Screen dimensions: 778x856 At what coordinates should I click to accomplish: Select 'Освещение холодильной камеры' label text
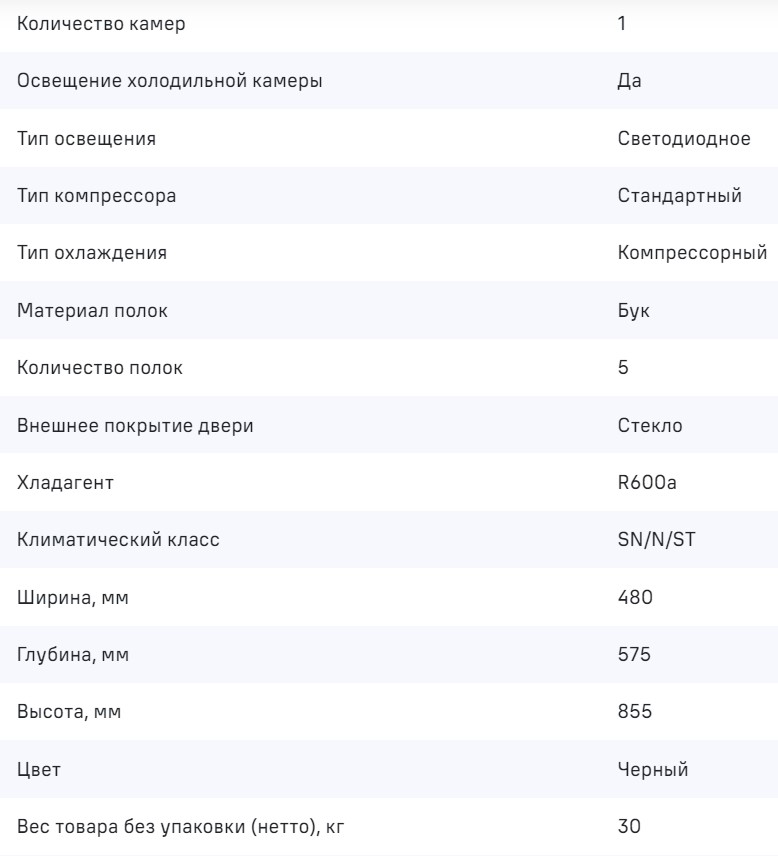click(x=170, y=81)
